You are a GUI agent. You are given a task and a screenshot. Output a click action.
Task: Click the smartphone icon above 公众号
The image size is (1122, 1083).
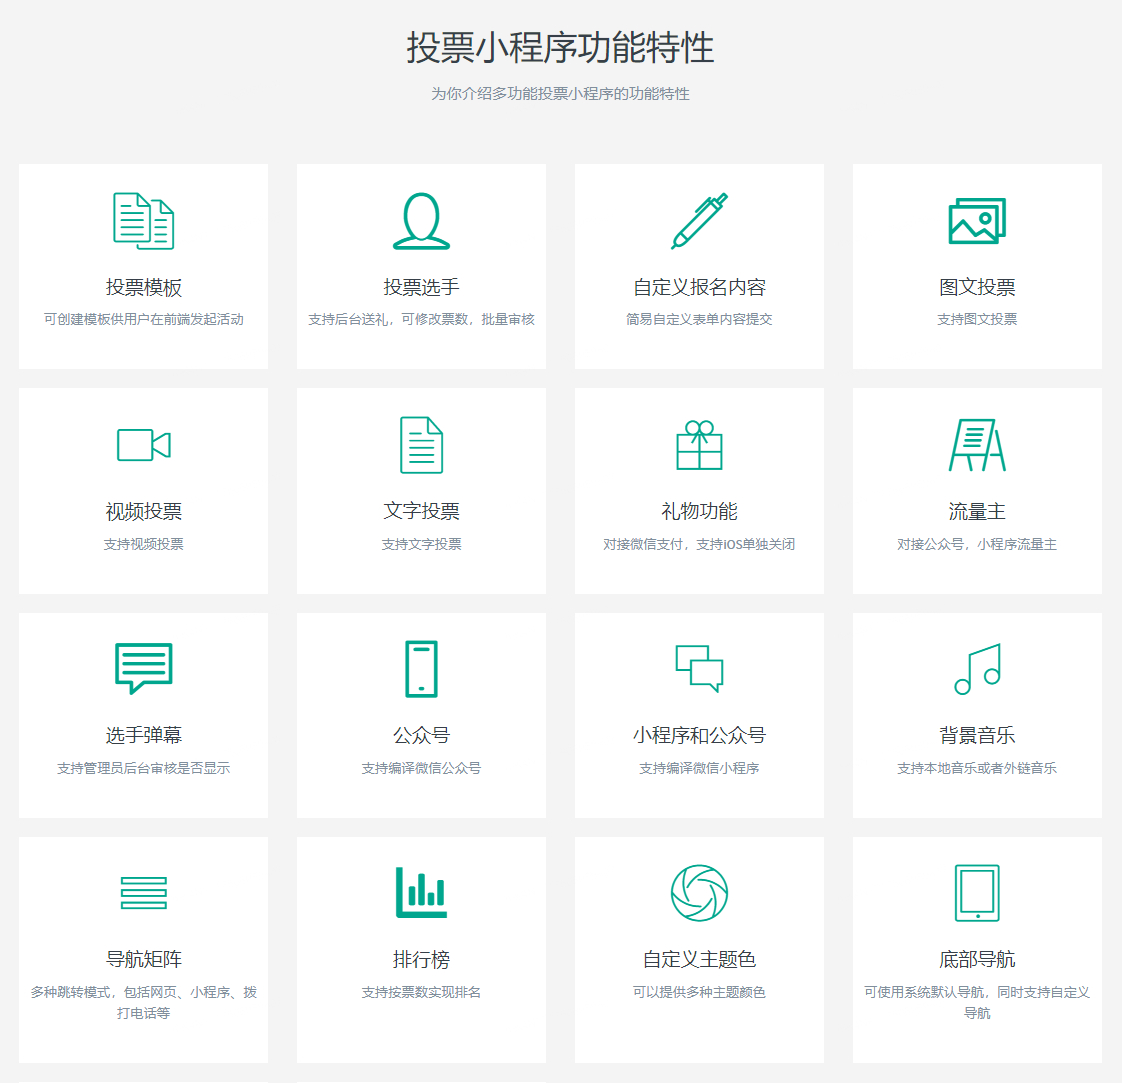(421, 668)
